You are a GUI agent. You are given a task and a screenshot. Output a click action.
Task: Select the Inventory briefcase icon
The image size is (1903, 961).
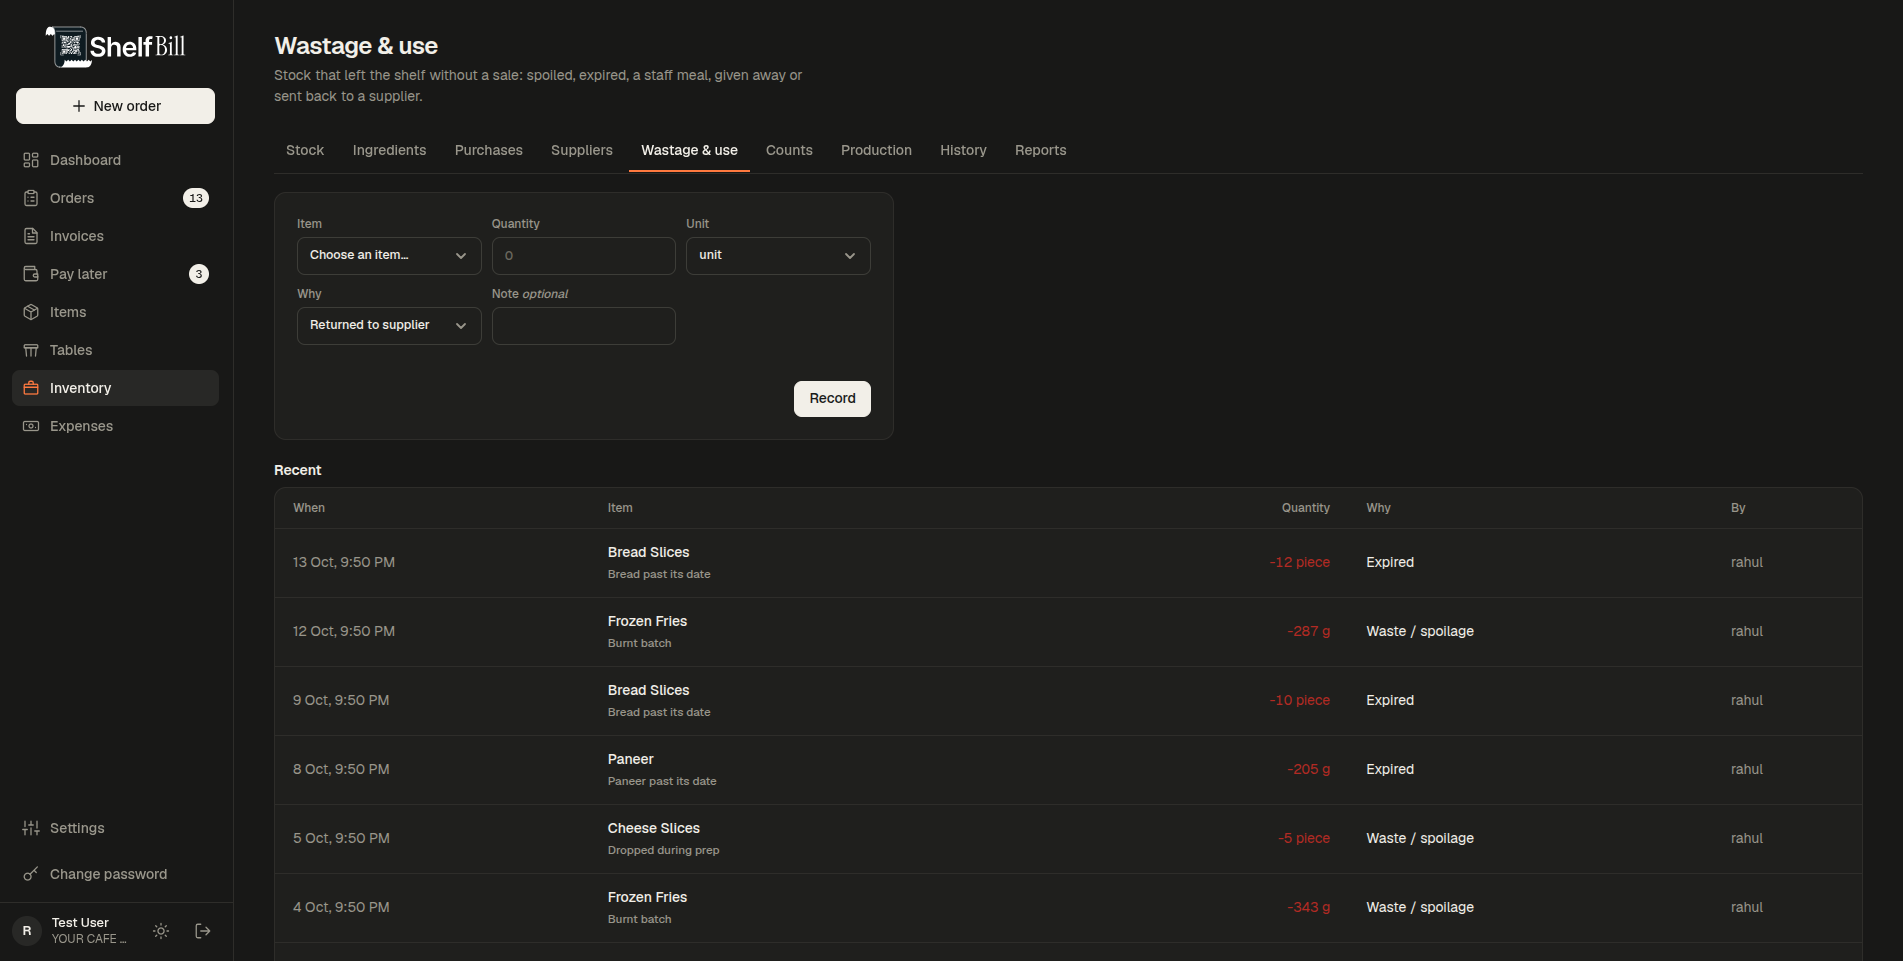click(31, 388)
